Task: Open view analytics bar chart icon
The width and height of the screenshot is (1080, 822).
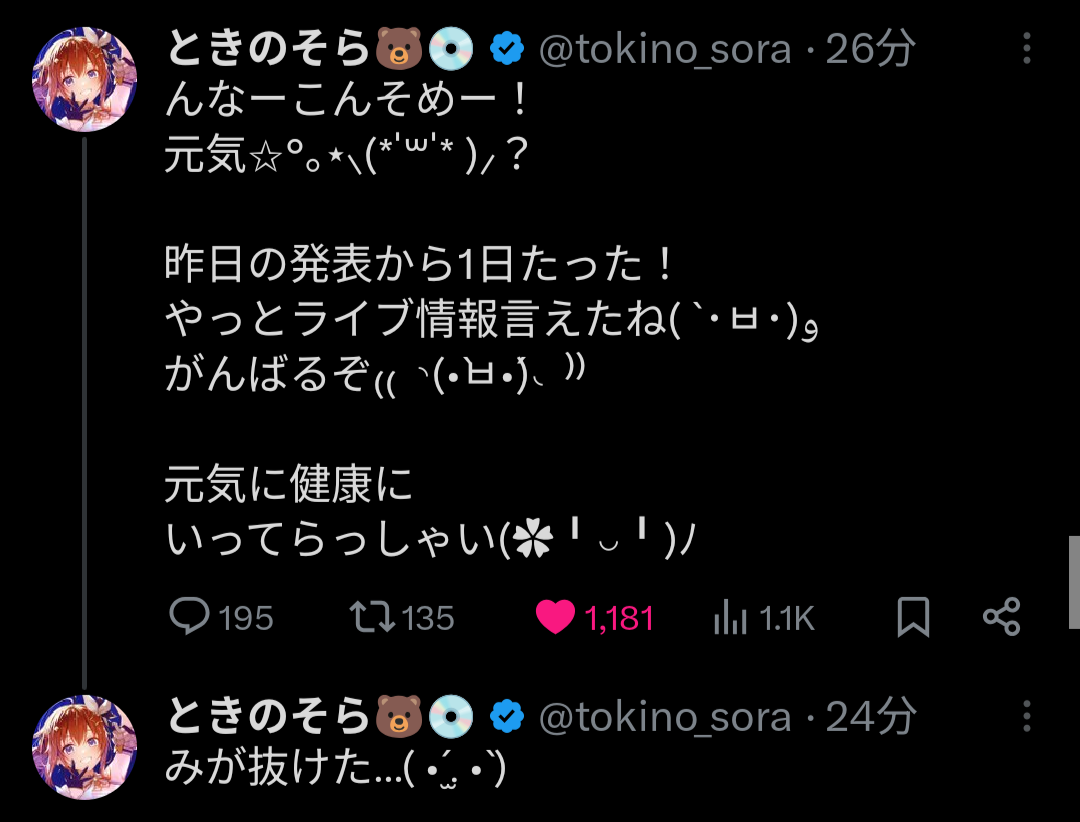Action: point(731,619)
